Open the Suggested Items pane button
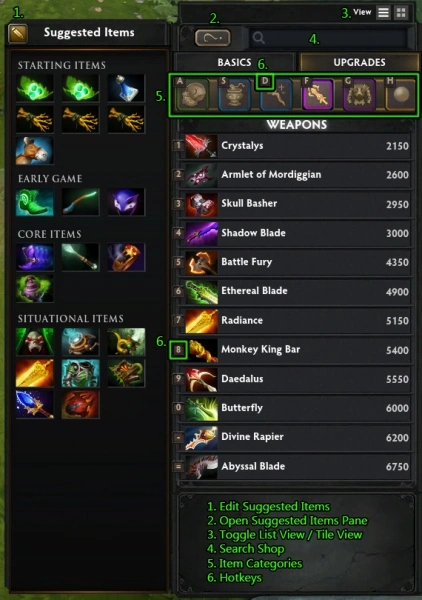The height and width of the screenshot is (600, 422). pos(213,38)
